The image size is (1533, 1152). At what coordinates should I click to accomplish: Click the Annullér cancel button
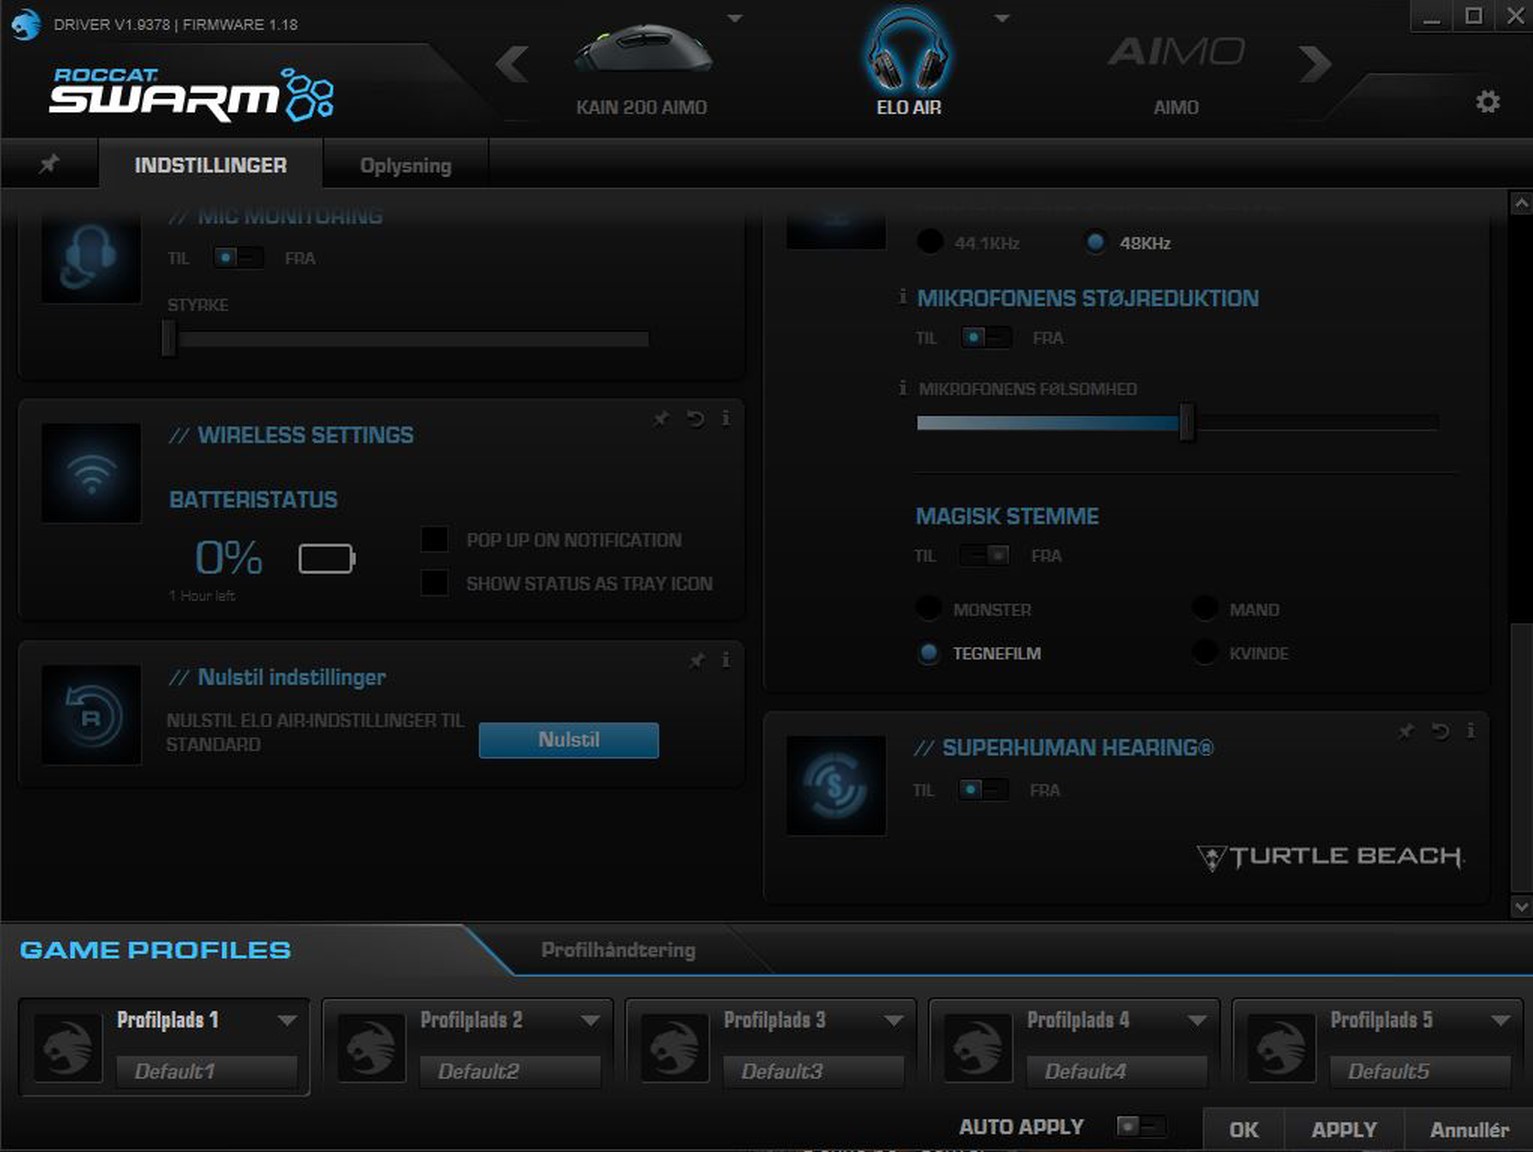point(1469,1129)
